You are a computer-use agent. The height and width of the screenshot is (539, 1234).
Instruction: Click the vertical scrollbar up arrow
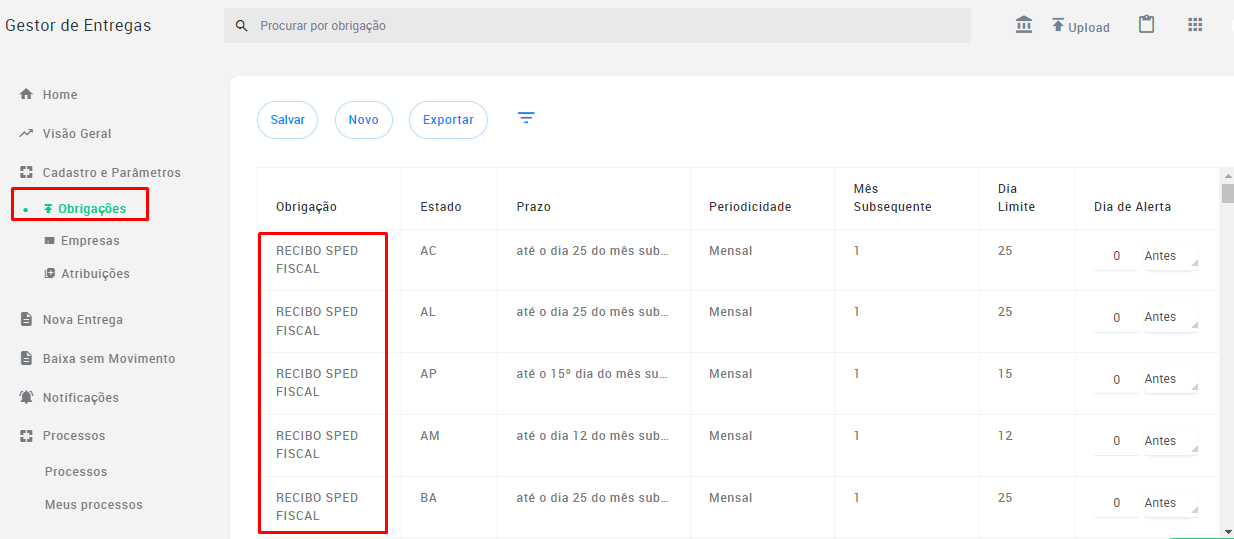click(1227, 174)
